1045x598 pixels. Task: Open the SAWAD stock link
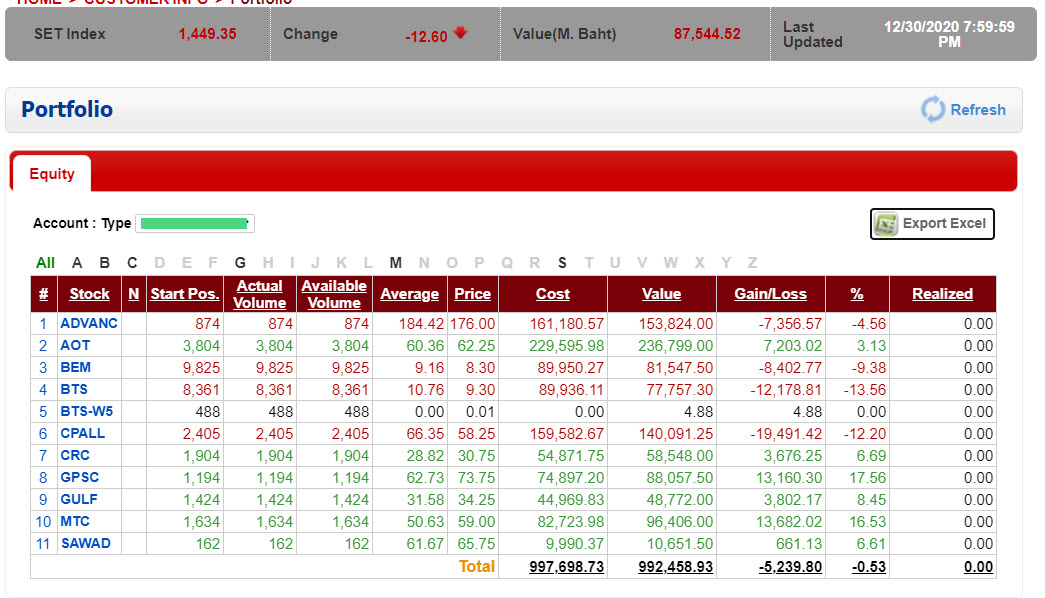tap(86, 543)
